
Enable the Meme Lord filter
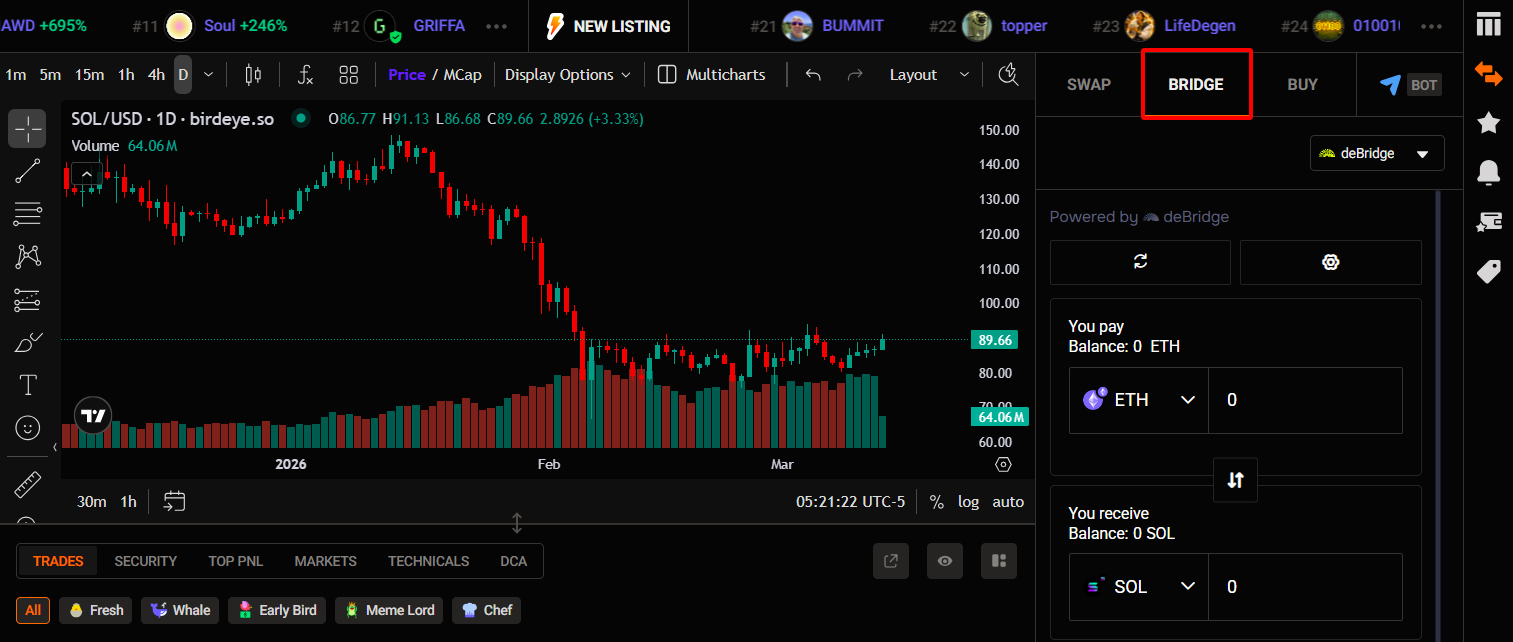tap(389, 610)
